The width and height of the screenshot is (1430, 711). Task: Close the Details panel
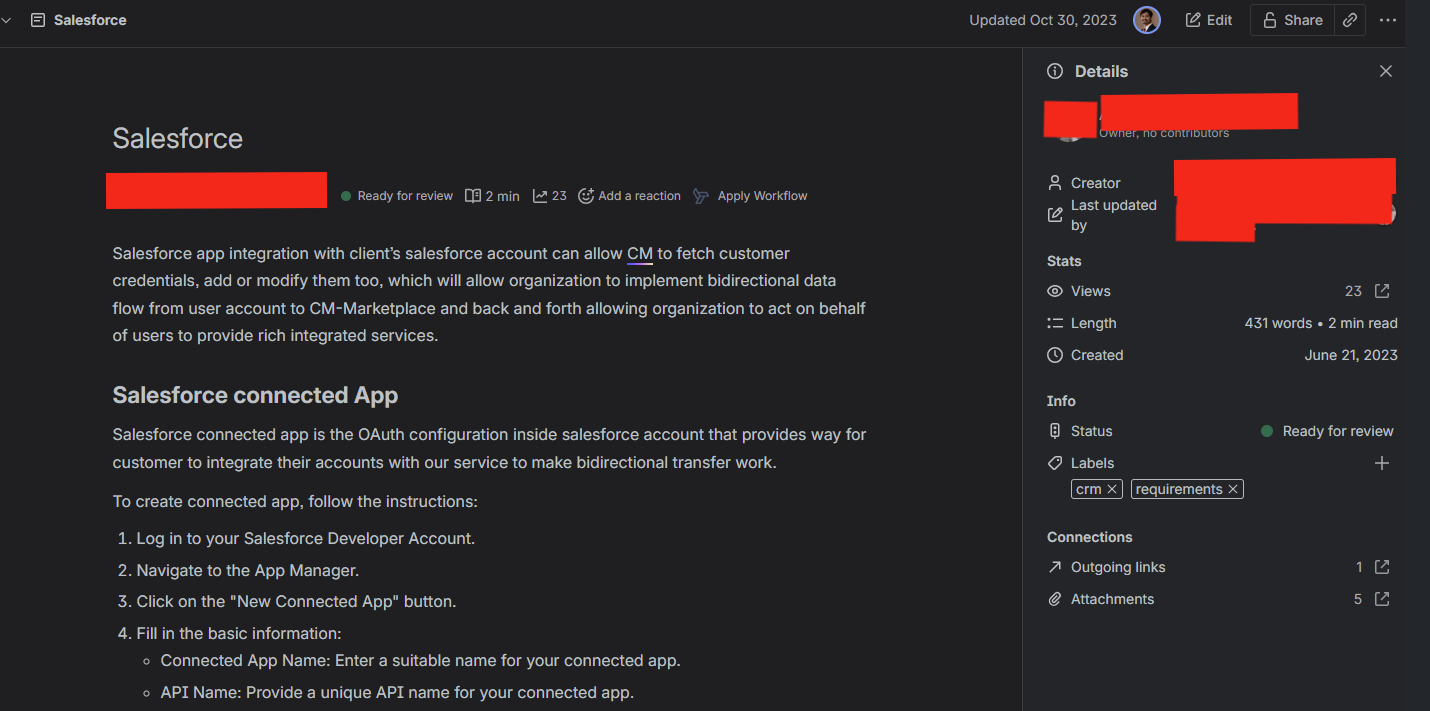click(x=1386, y=71)
